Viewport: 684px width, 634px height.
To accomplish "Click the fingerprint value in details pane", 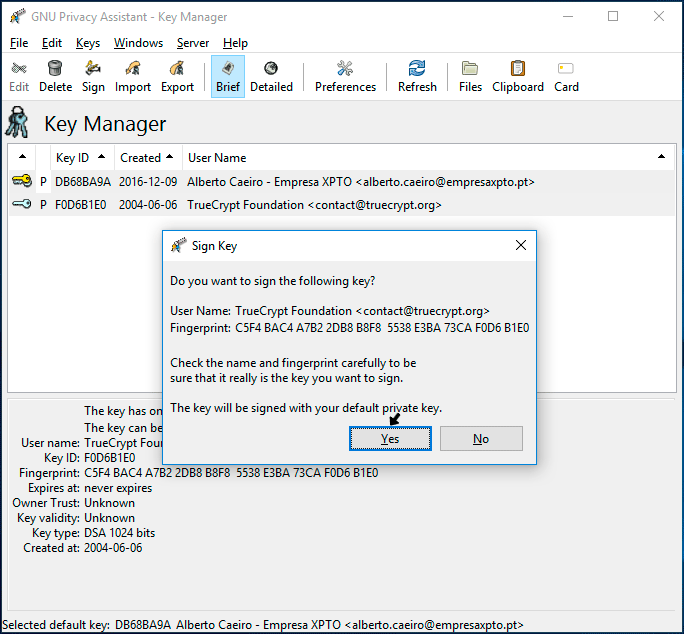I will pyautogui.click(x=231, y=473).
